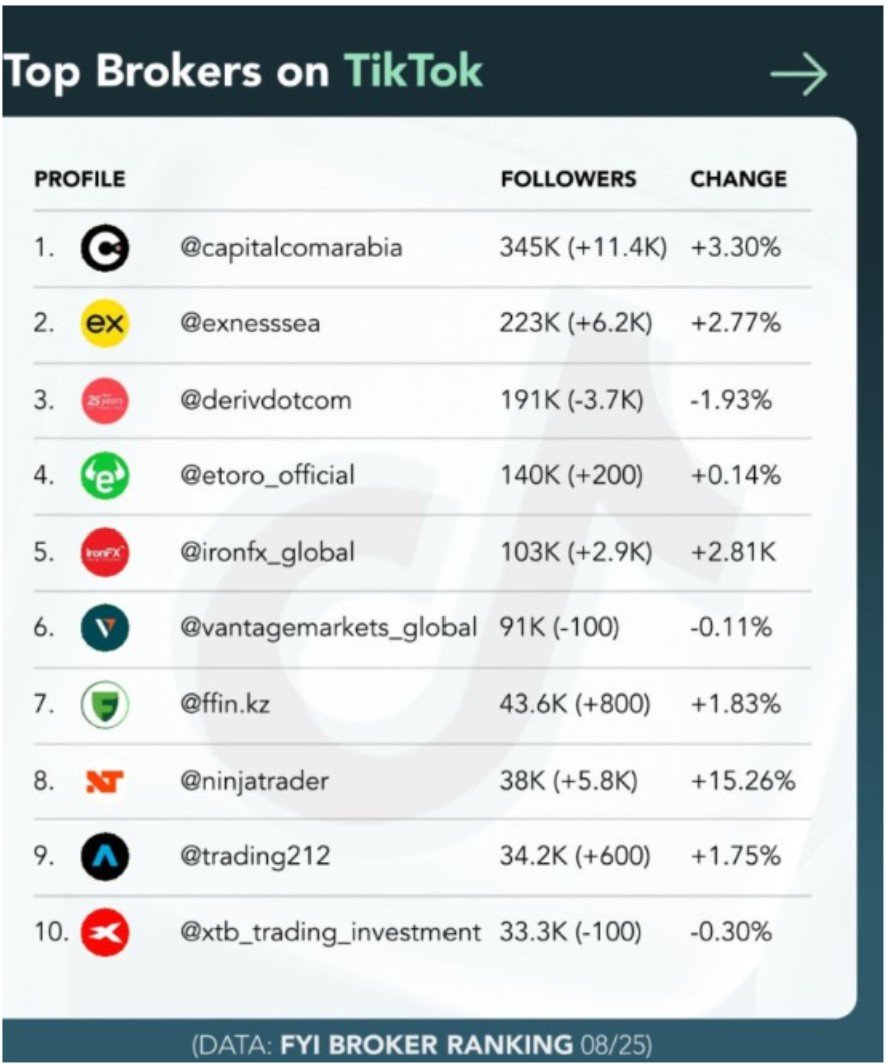
Task: Click the Capital.com profile logo icon
Action: click(104, 248)
